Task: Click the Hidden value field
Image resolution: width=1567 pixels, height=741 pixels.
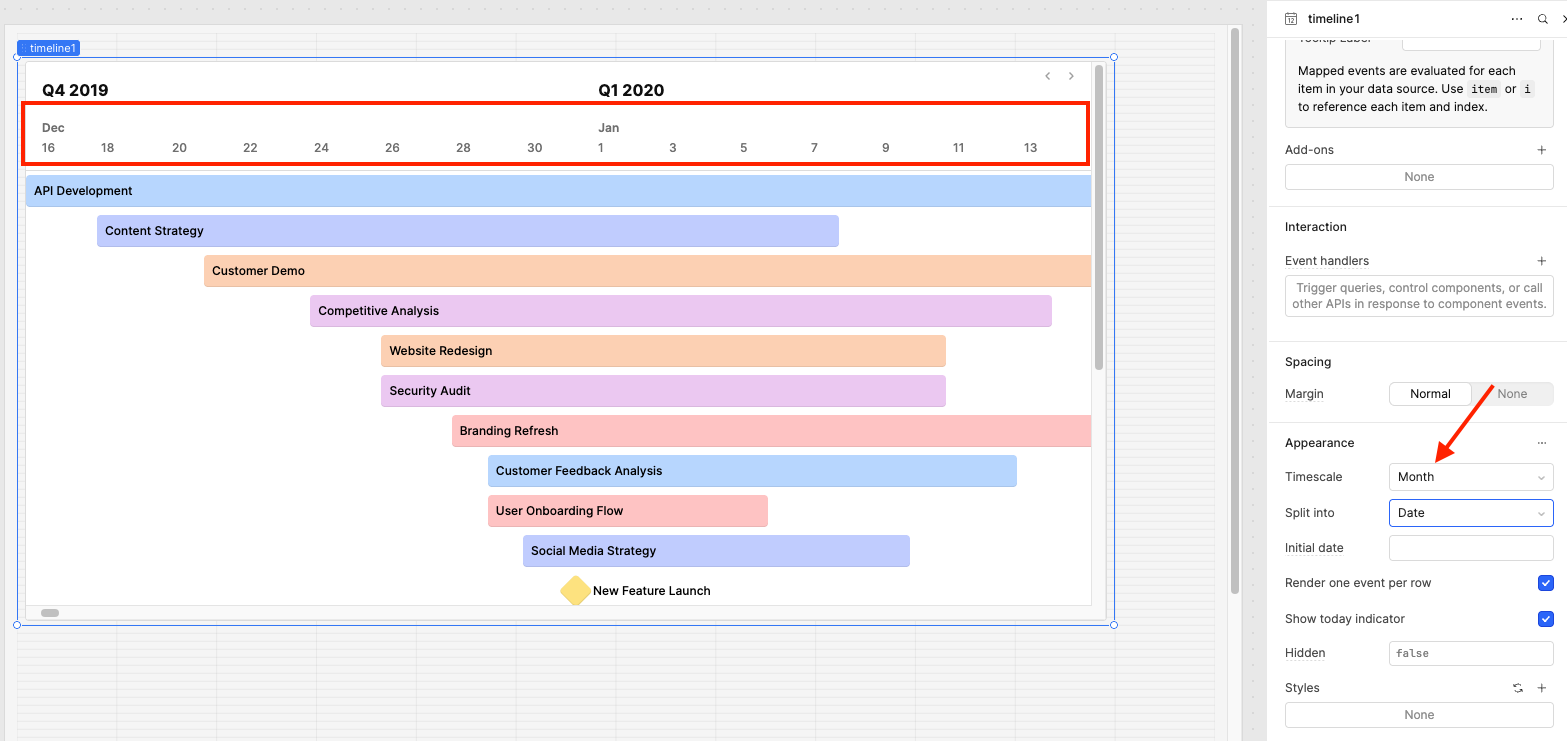Action: (1470, 653)
